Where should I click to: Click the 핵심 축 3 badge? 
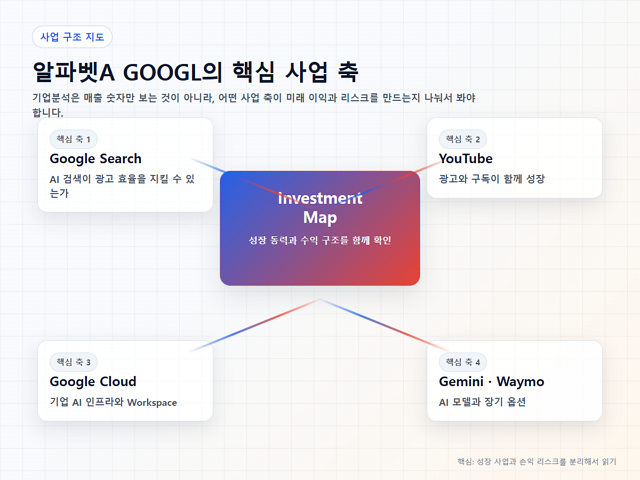coord(73,362)
